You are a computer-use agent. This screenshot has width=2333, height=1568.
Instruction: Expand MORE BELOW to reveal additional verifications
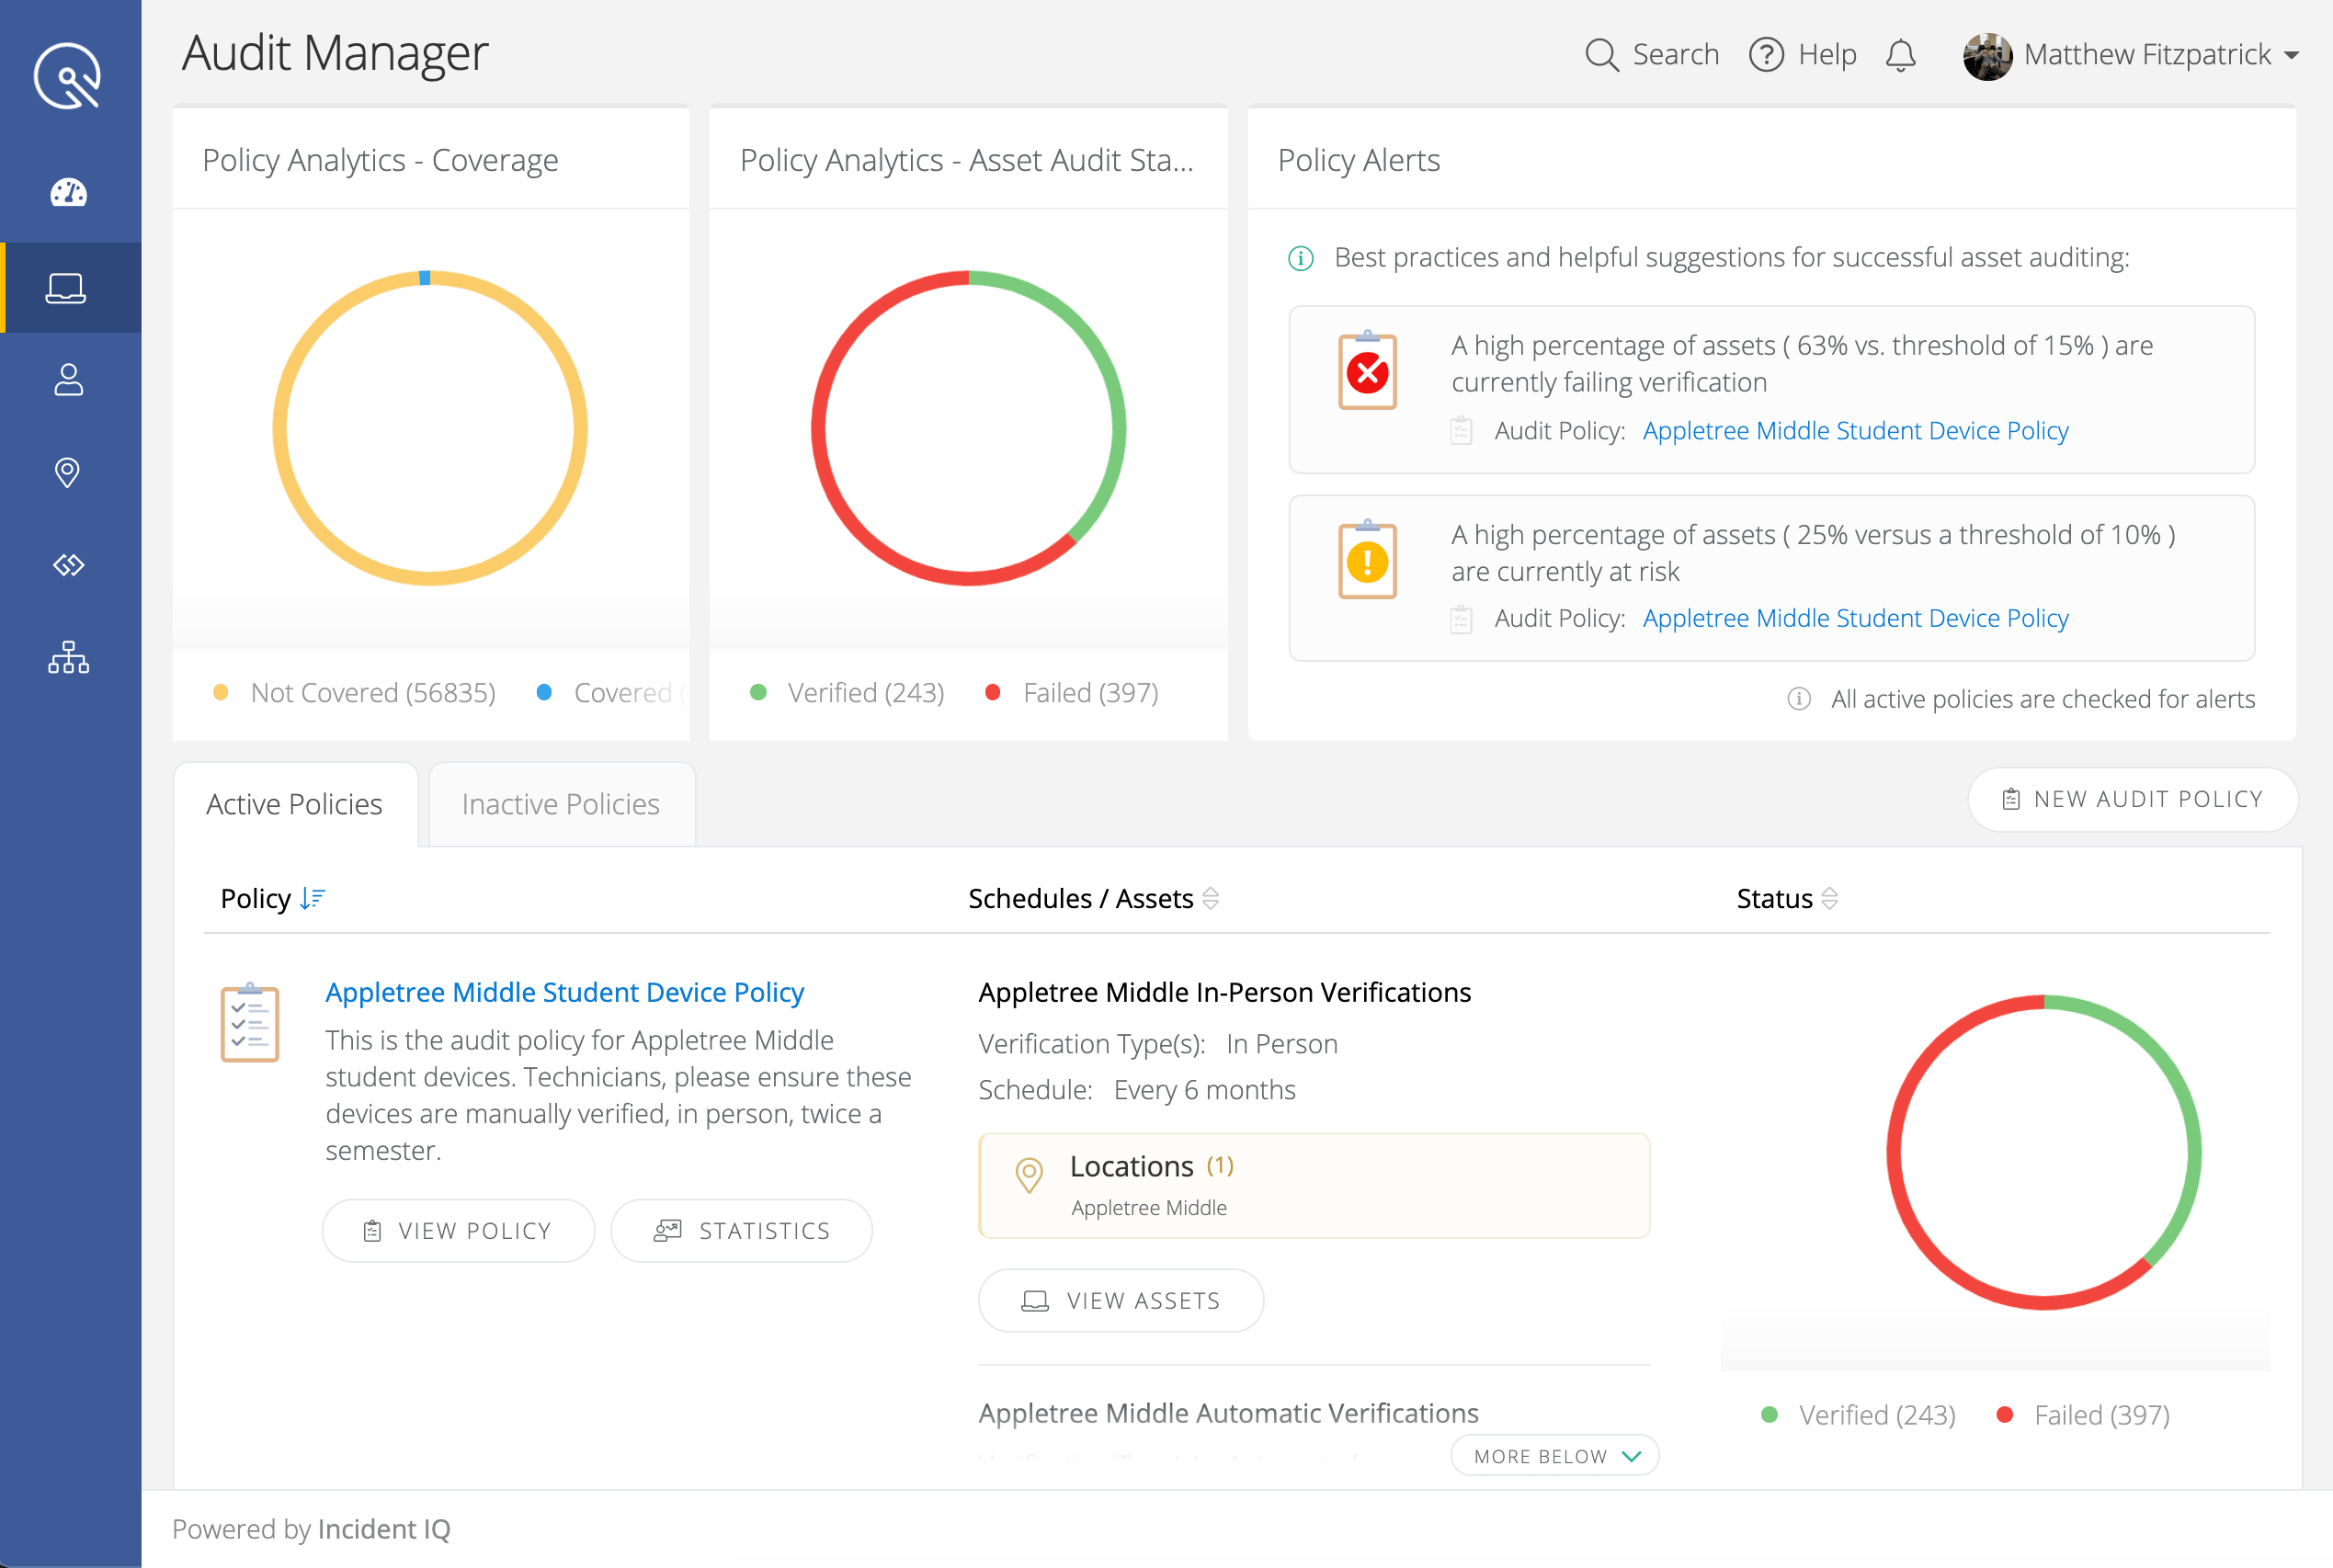point(1553,1455)
